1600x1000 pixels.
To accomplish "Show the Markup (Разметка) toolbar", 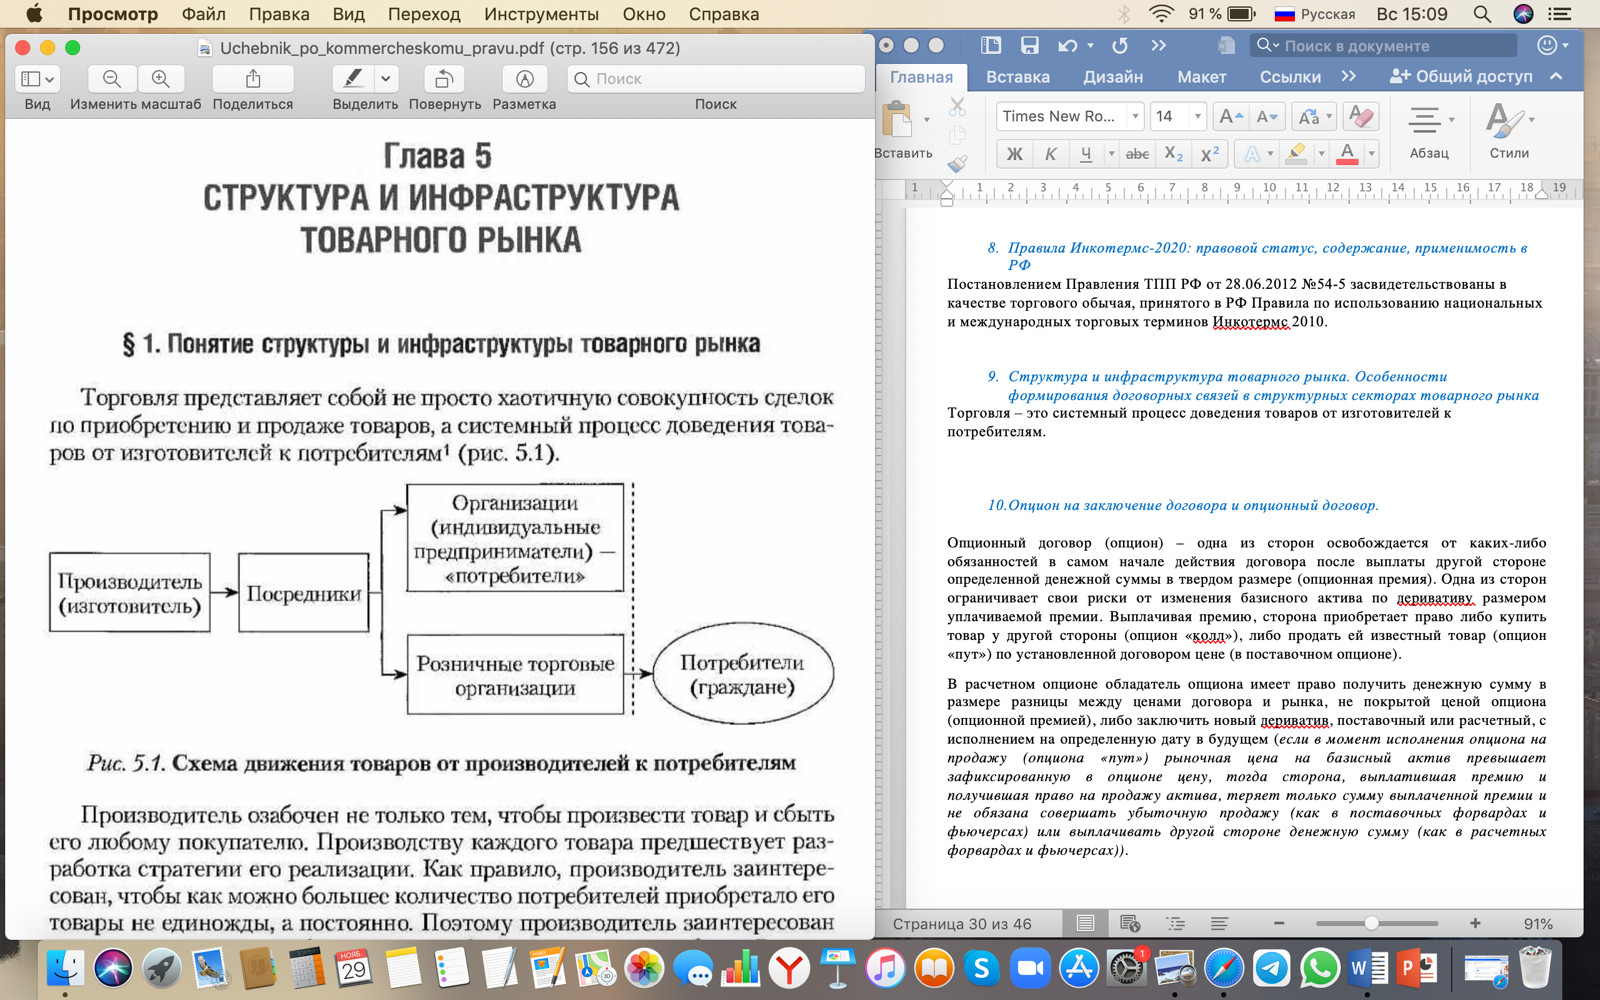I will 524,79.
